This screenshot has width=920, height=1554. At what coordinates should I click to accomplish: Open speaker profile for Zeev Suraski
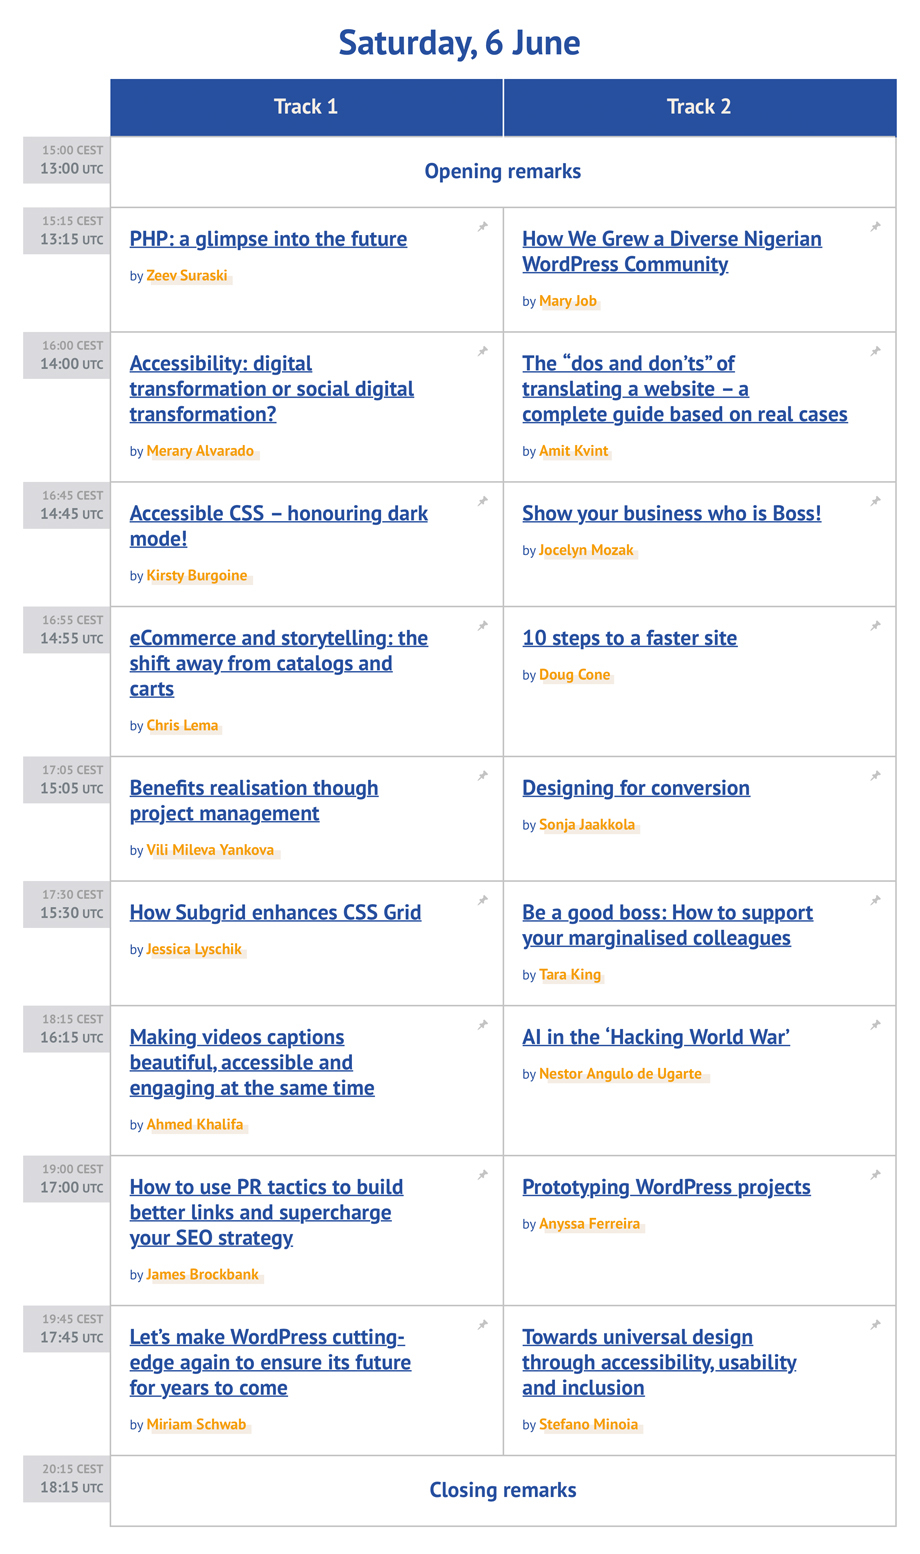pyautogui.click(x=187, y=276)
